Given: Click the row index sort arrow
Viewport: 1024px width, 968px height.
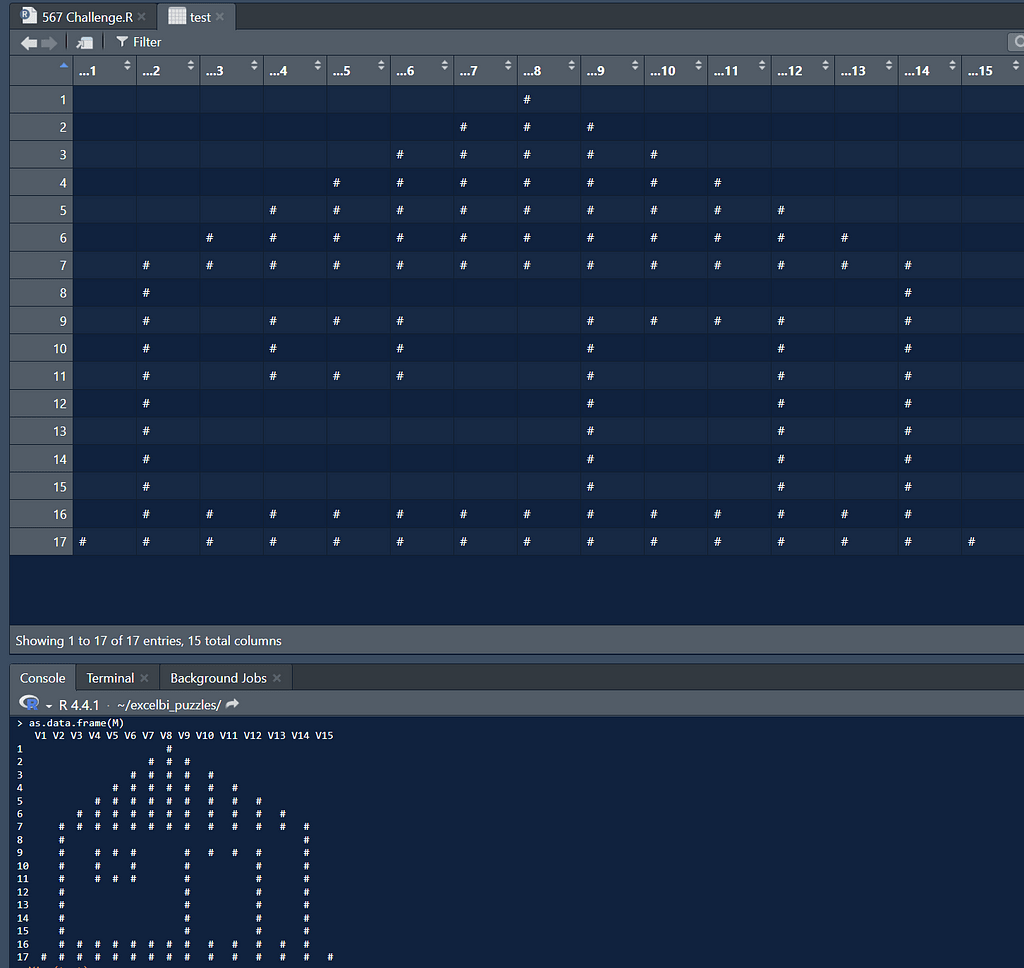Looking at the screenshot, I should (x=64, y=66).
